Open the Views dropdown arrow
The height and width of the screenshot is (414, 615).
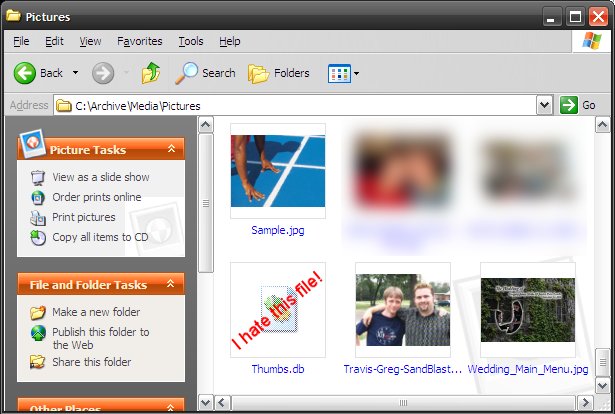pos(357,73)
